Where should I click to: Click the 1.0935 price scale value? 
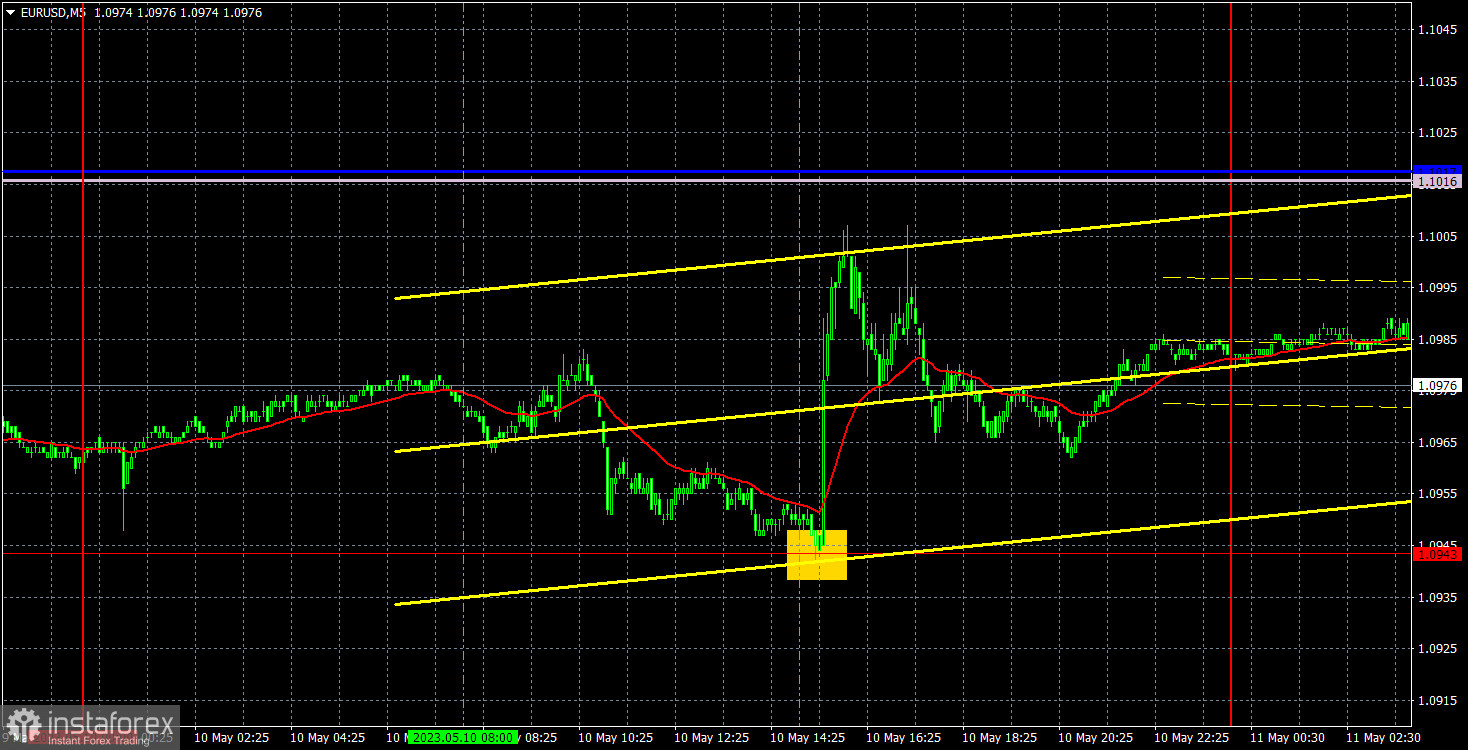tap(1437, 597)
